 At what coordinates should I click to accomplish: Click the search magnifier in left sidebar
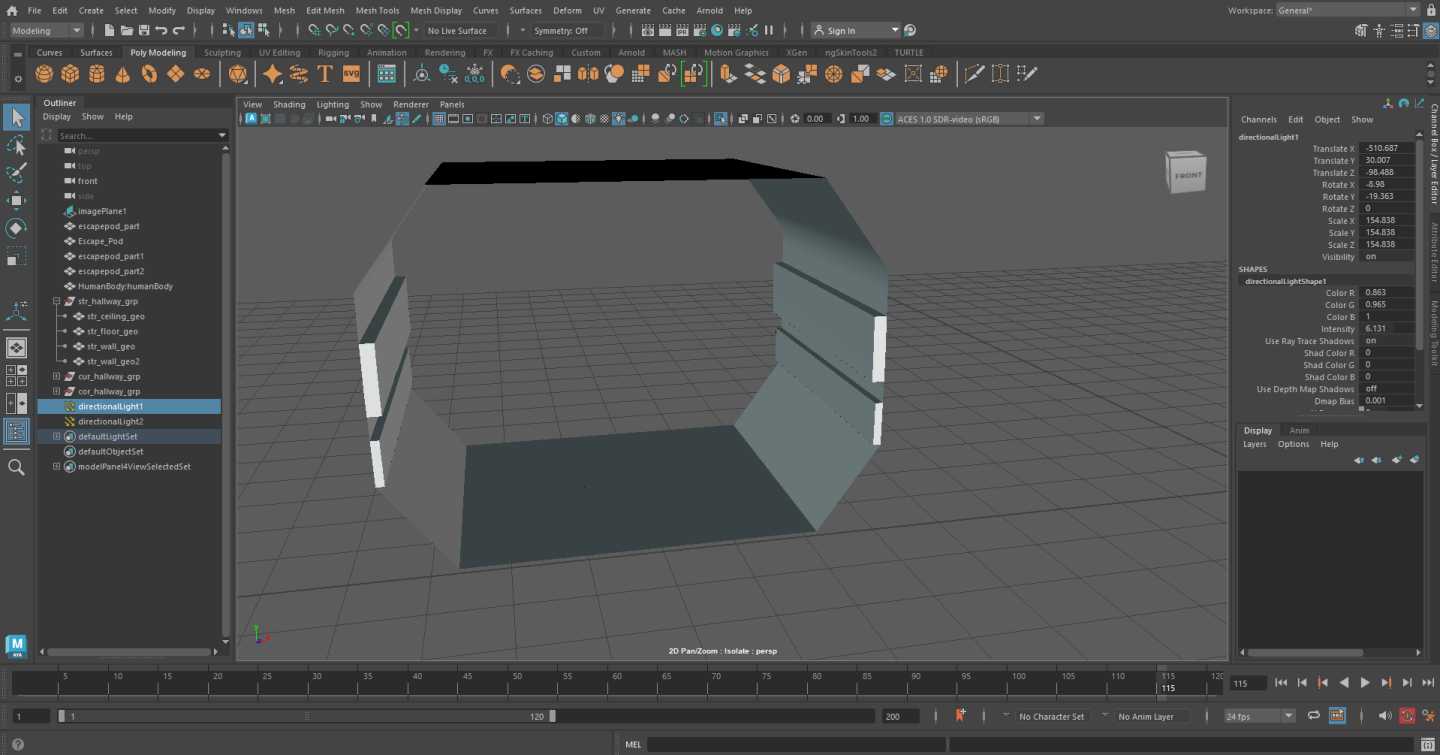(x=16, y=467)
